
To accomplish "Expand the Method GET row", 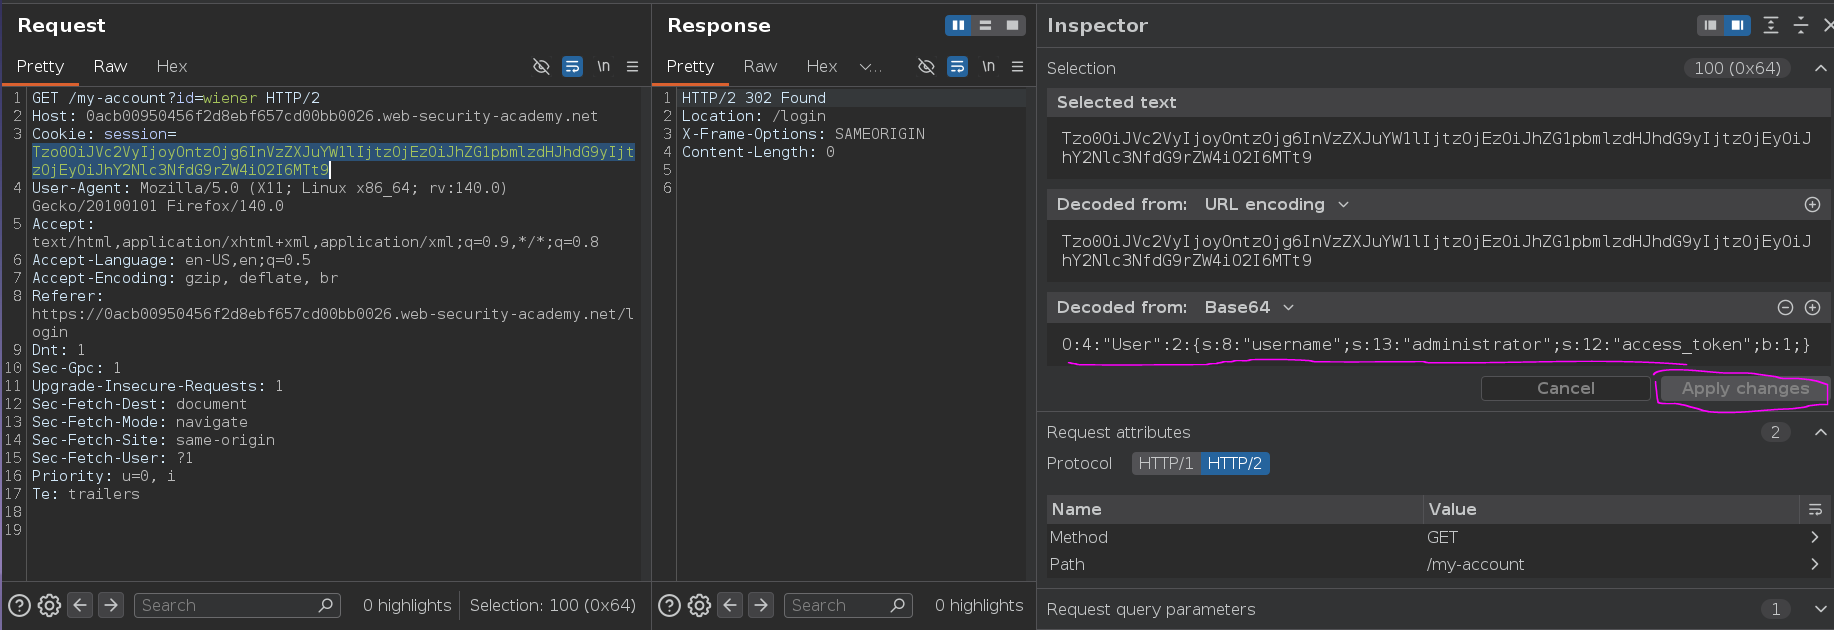I will (1815, 537).
